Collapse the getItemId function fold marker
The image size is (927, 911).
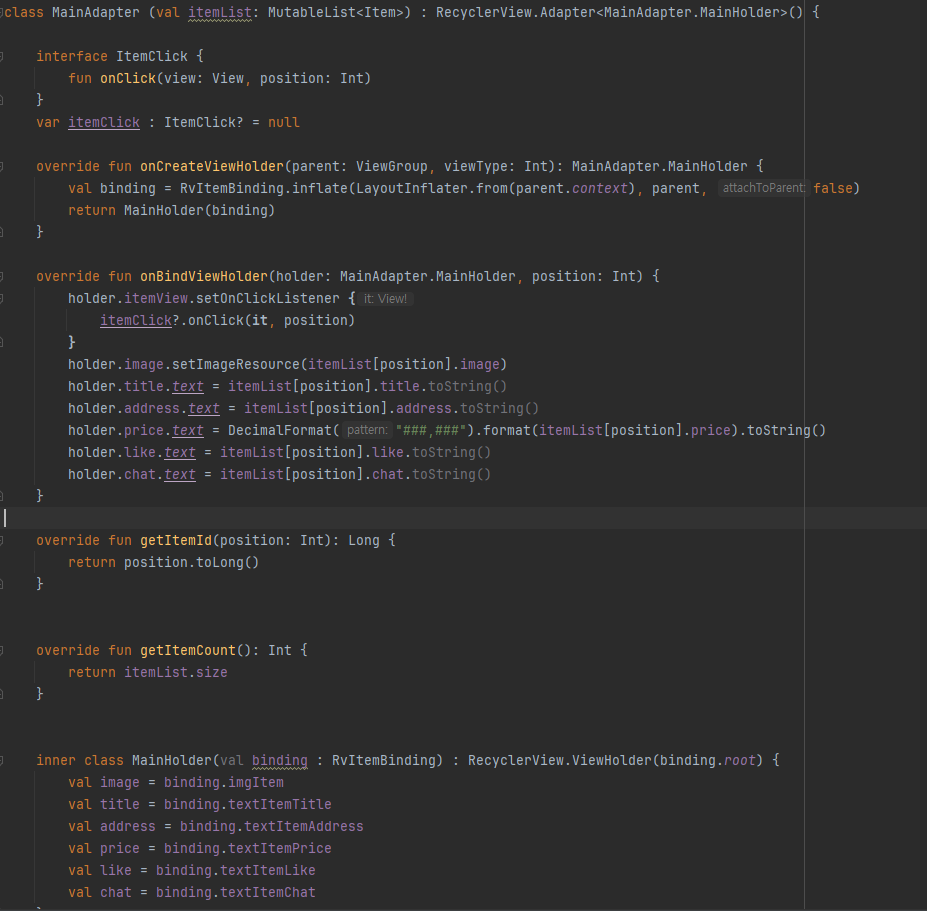point(2,540)
